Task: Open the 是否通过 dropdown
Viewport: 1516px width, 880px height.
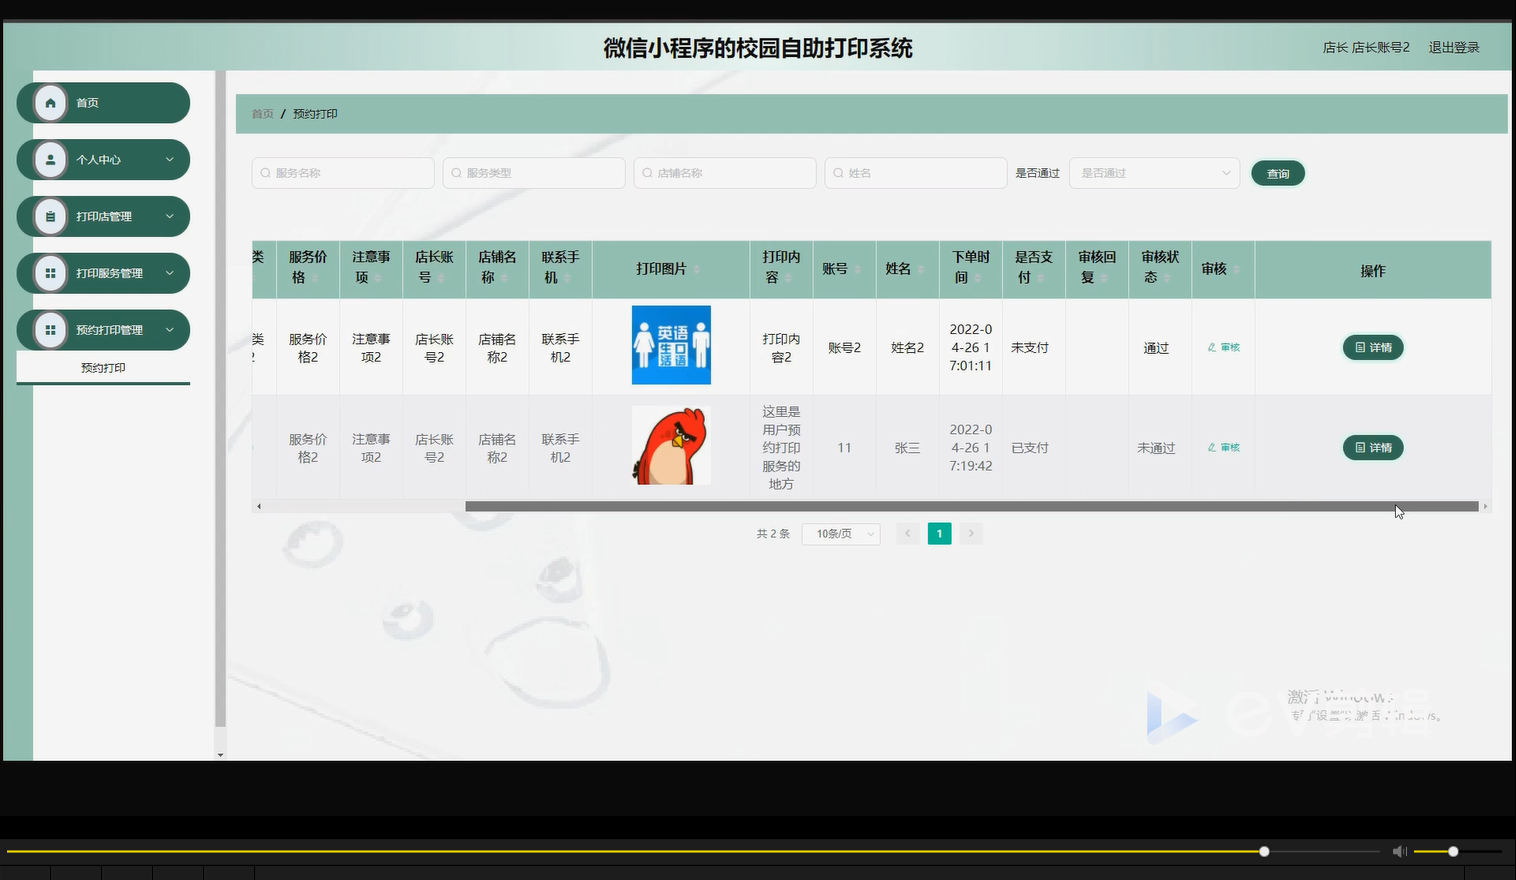Action: (1154, 172)
